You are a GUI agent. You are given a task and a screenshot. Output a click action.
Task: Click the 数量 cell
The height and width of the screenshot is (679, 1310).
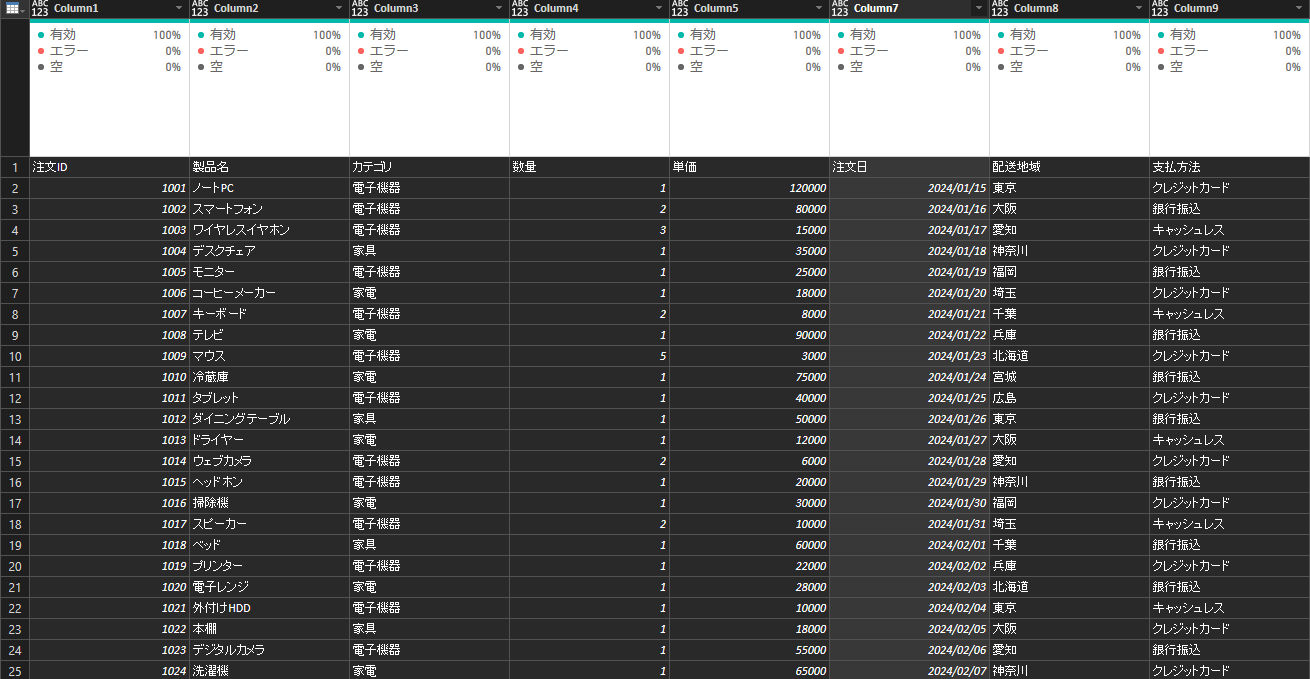click(x=590, y=167)
